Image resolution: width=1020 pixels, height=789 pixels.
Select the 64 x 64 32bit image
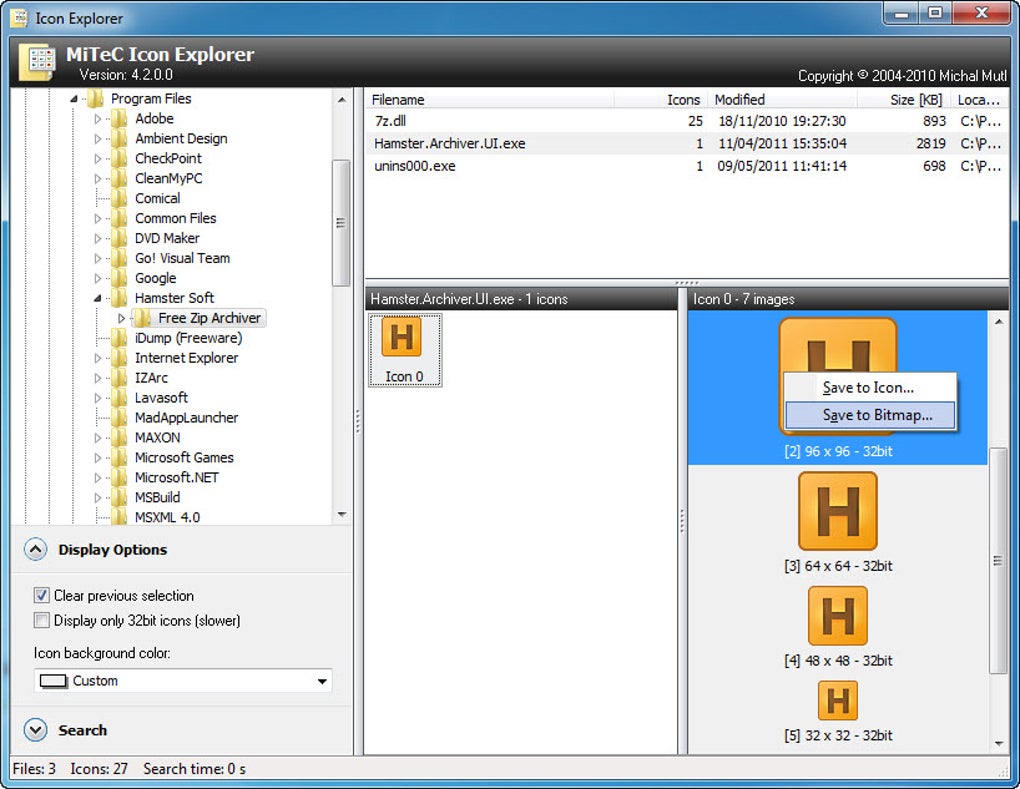click(x=838, y=511)
